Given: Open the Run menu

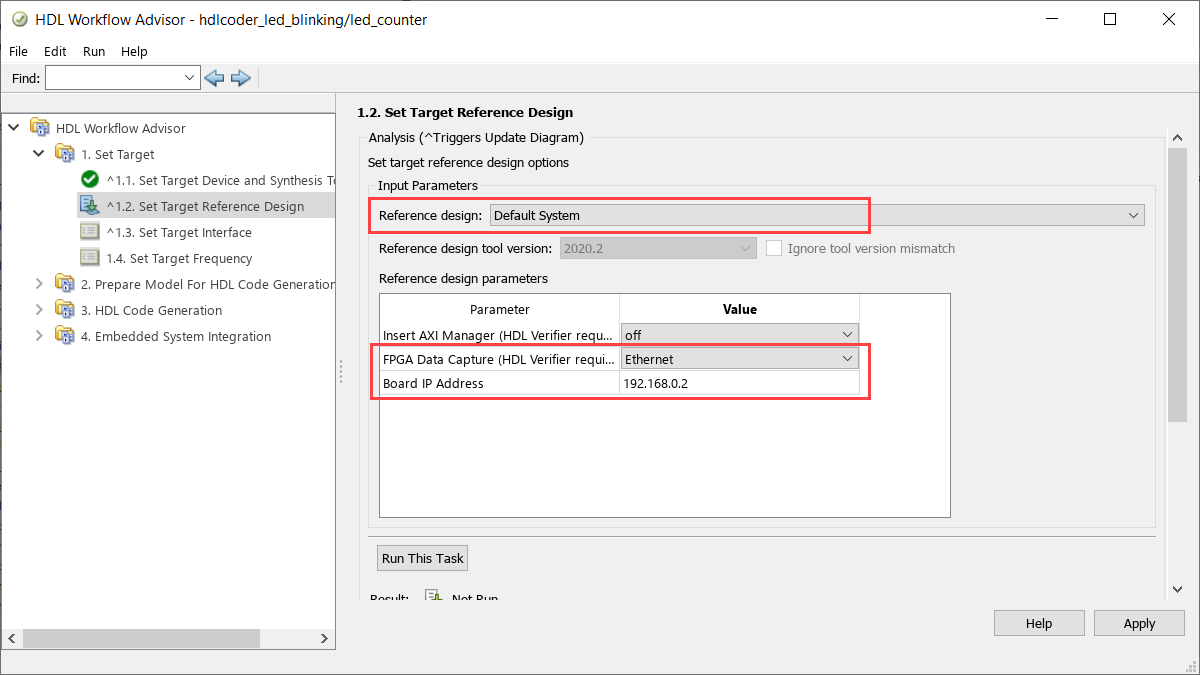Looking at the screenshot, I should click(93, 51).
